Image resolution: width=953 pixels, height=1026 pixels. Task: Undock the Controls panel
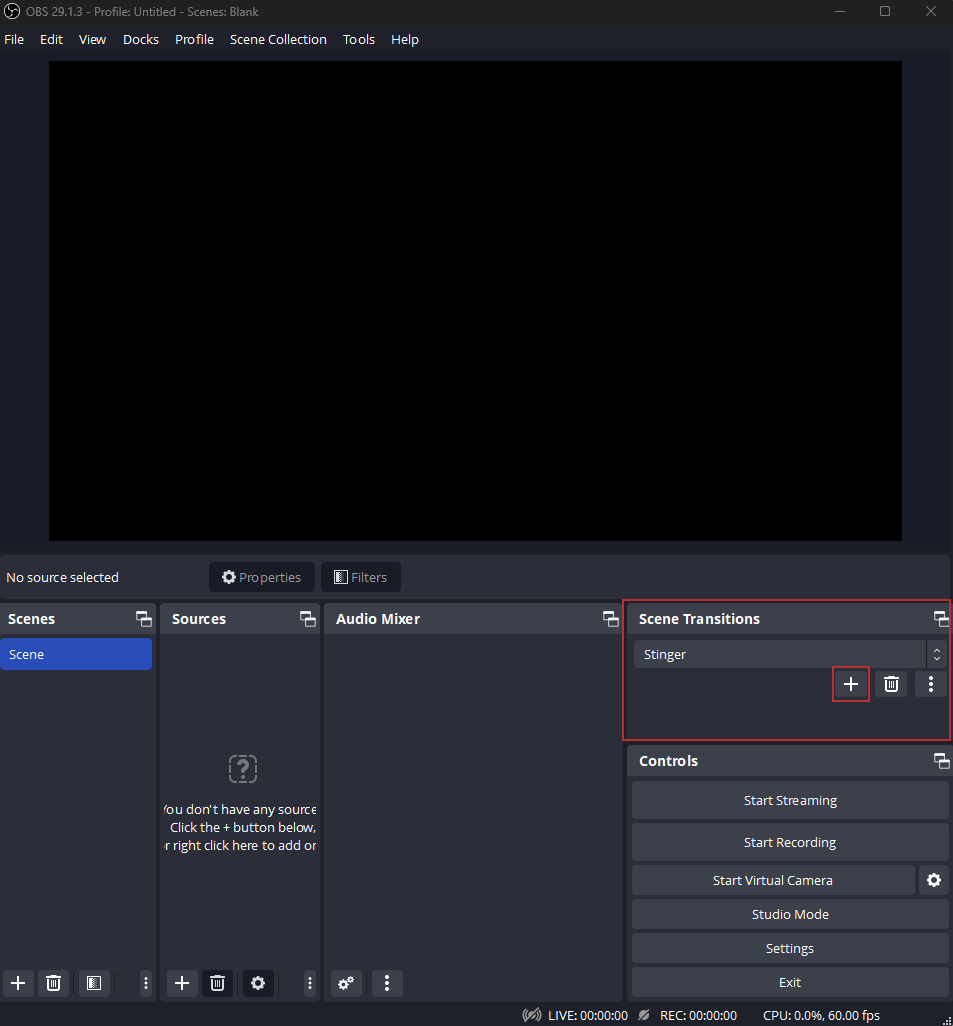tap(941, 761)
